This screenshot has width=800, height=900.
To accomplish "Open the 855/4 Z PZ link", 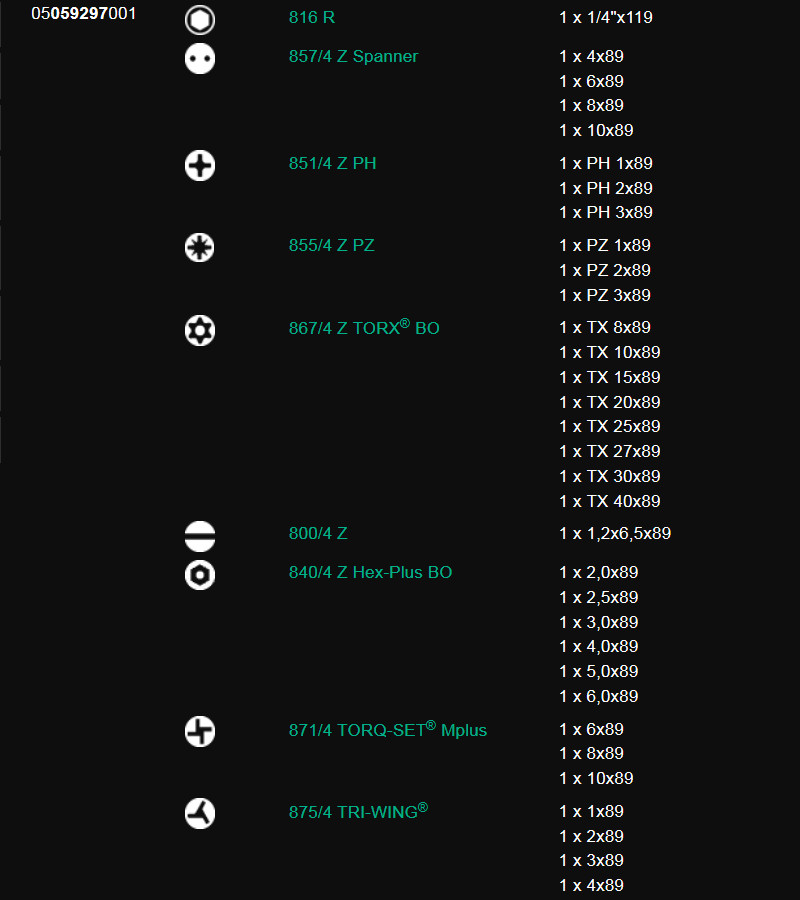I will click(331, 245).
